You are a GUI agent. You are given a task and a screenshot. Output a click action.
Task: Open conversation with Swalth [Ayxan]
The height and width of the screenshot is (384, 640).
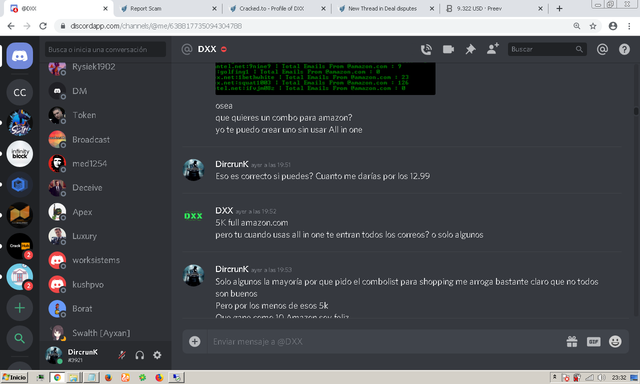pyautogui.click(x=105, y=333)
